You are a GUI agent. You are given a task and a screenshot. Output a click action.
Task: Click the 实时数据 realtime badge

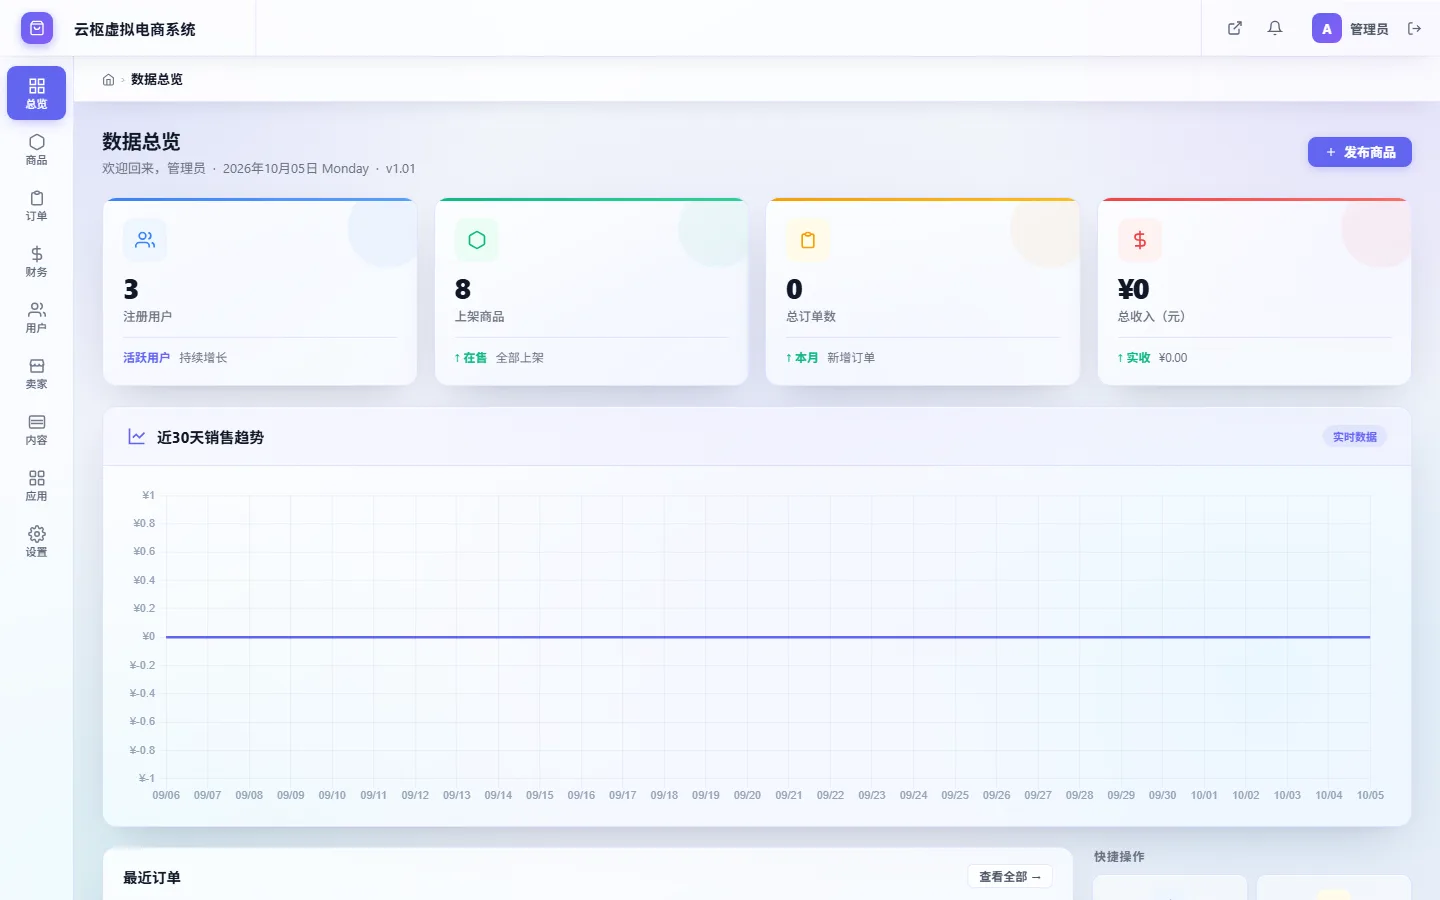1355,437
